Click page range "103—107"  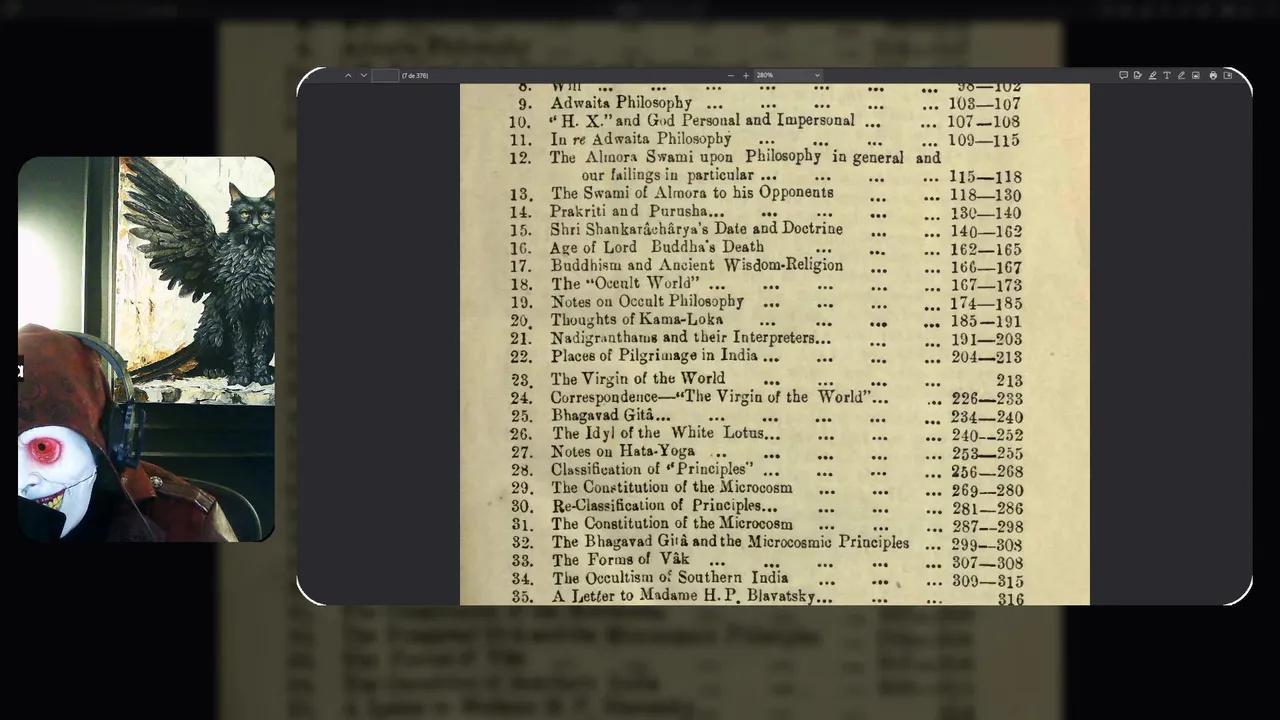984,104
